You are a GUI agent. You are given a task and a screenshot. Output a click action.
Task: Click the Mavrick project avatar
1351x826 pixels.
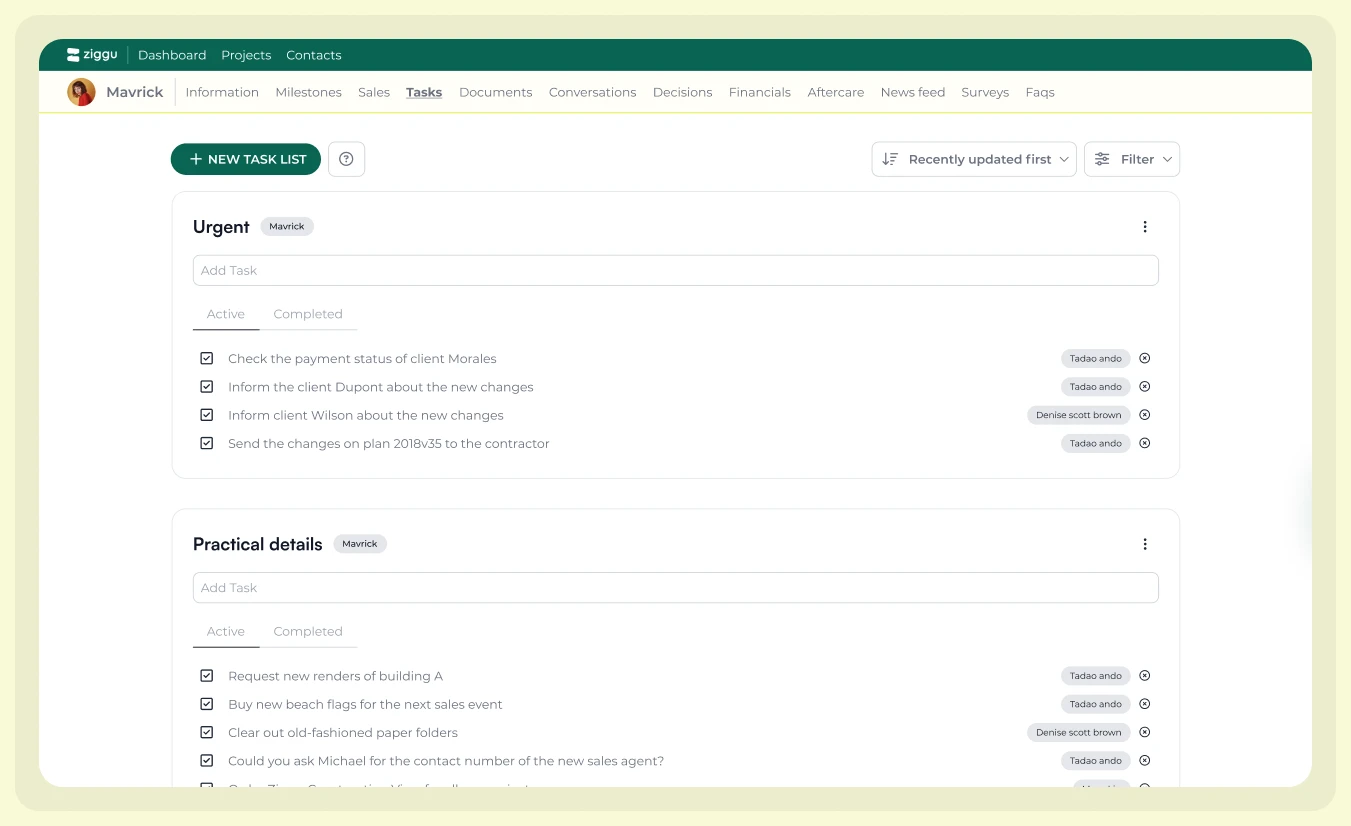[81, 92]
